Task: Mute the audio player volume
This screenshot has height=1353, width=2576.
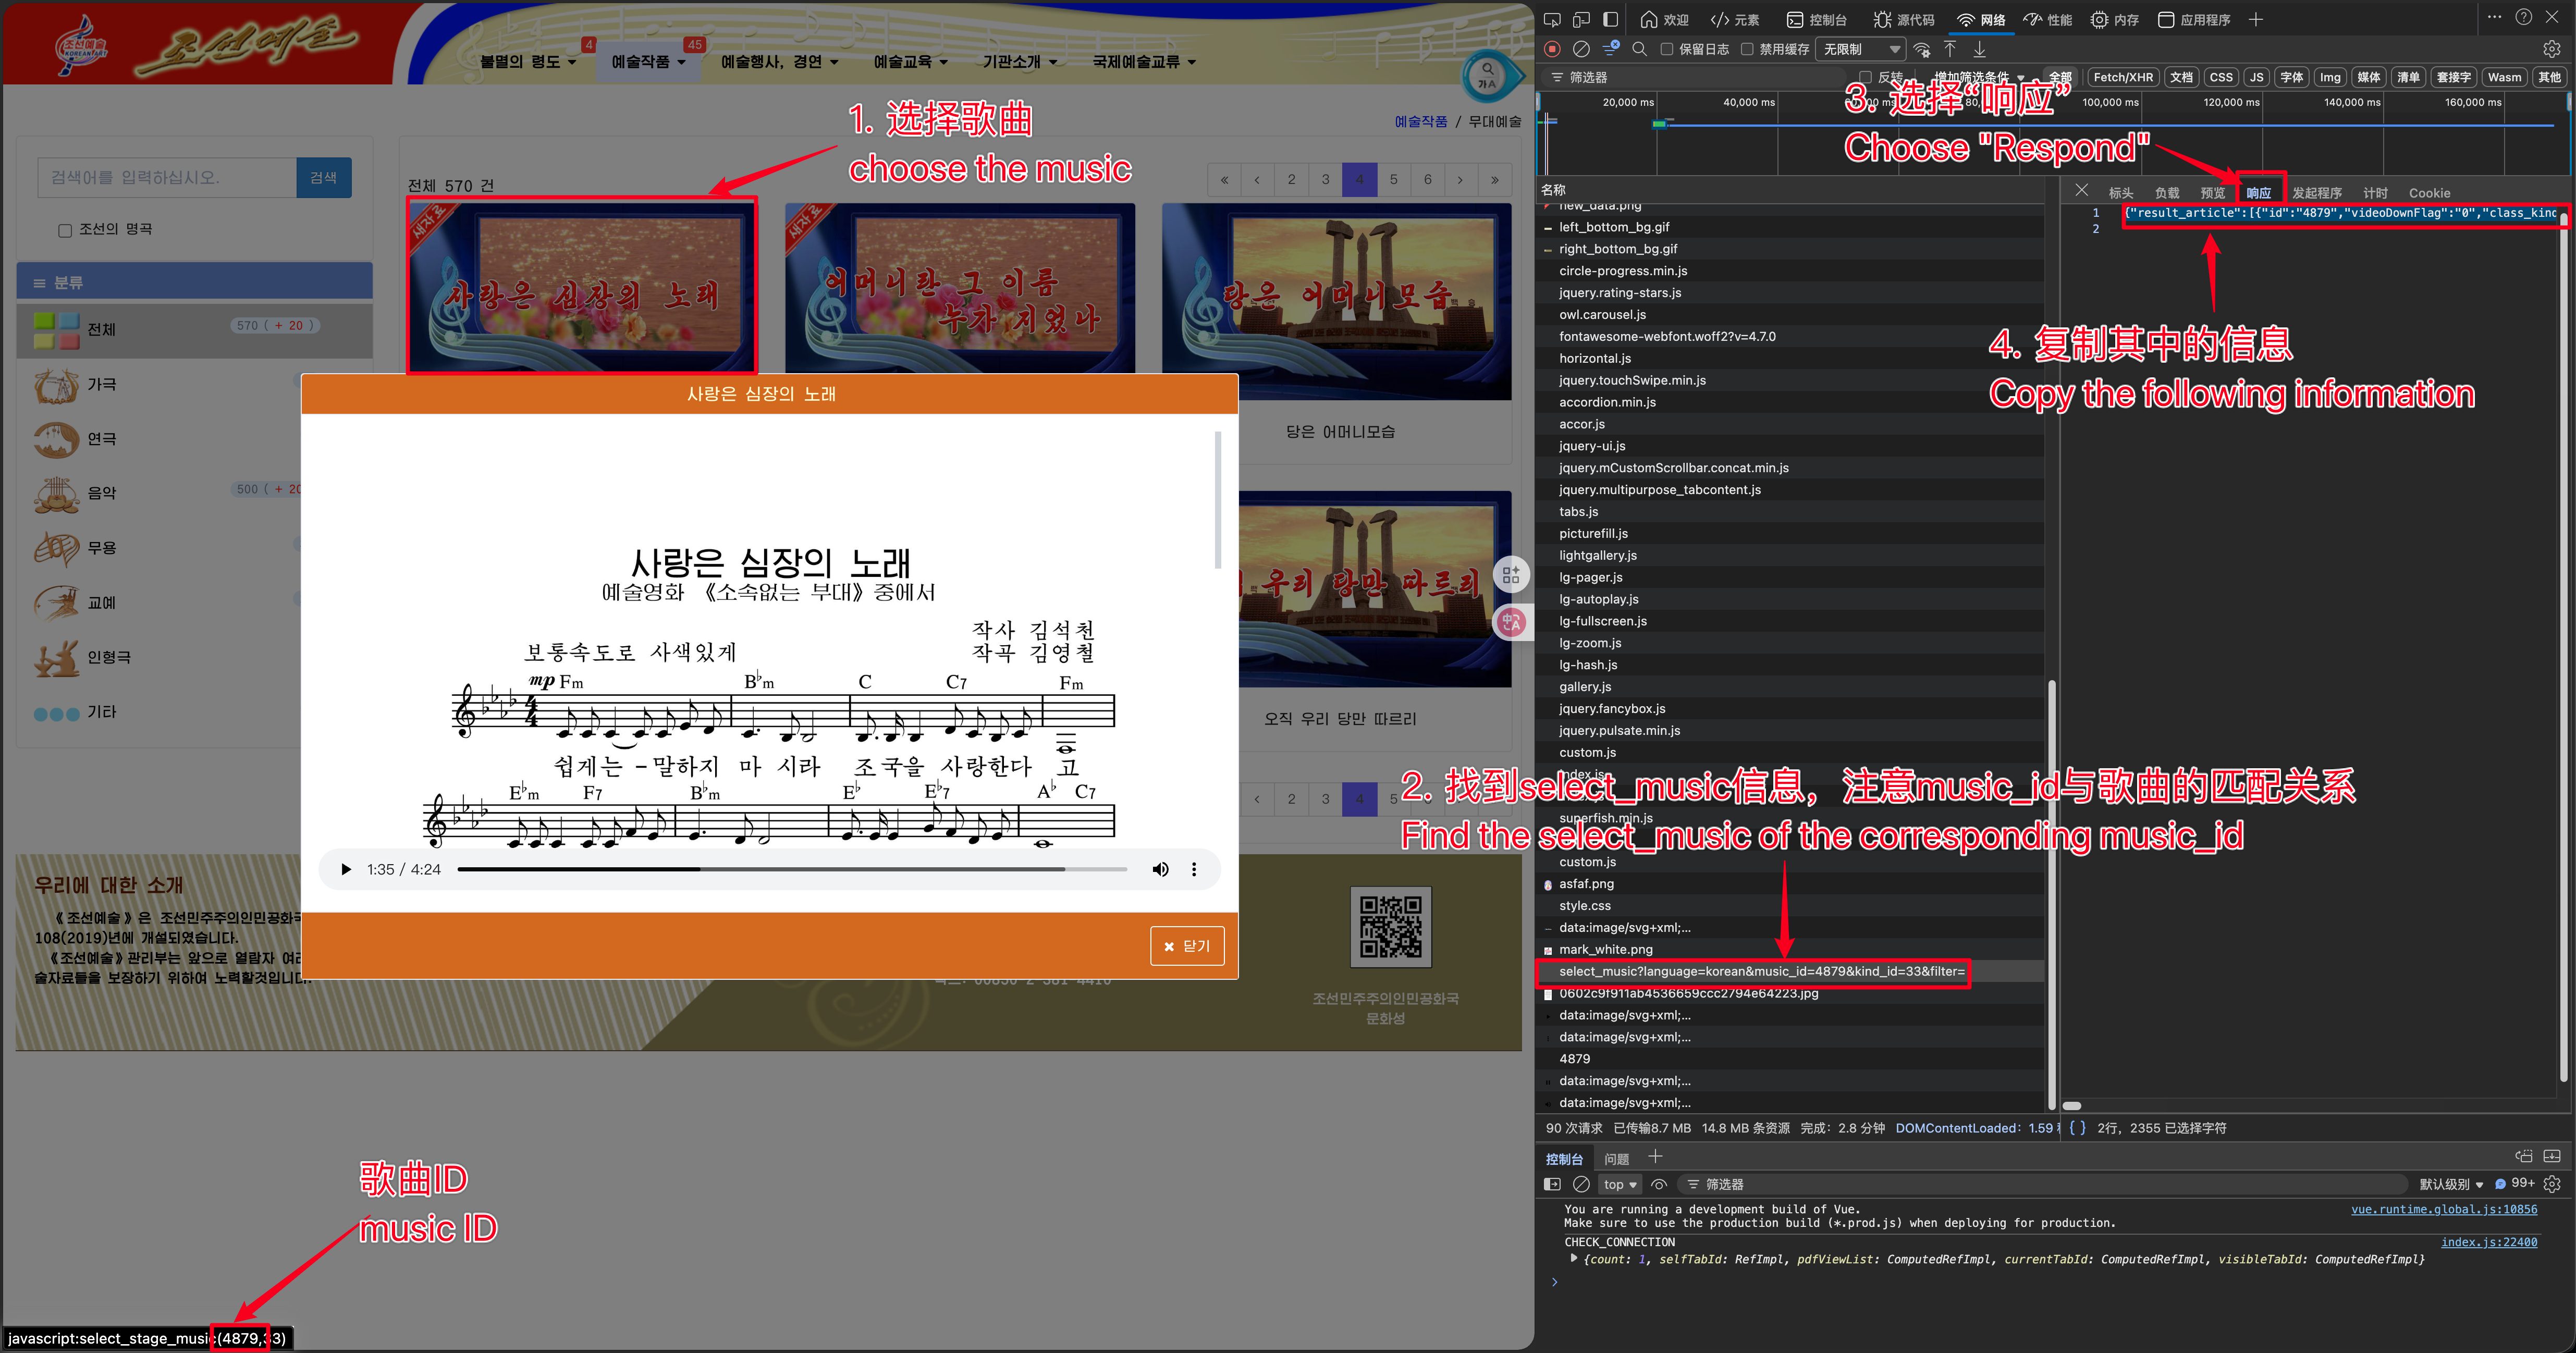Action: [1160, 869]
